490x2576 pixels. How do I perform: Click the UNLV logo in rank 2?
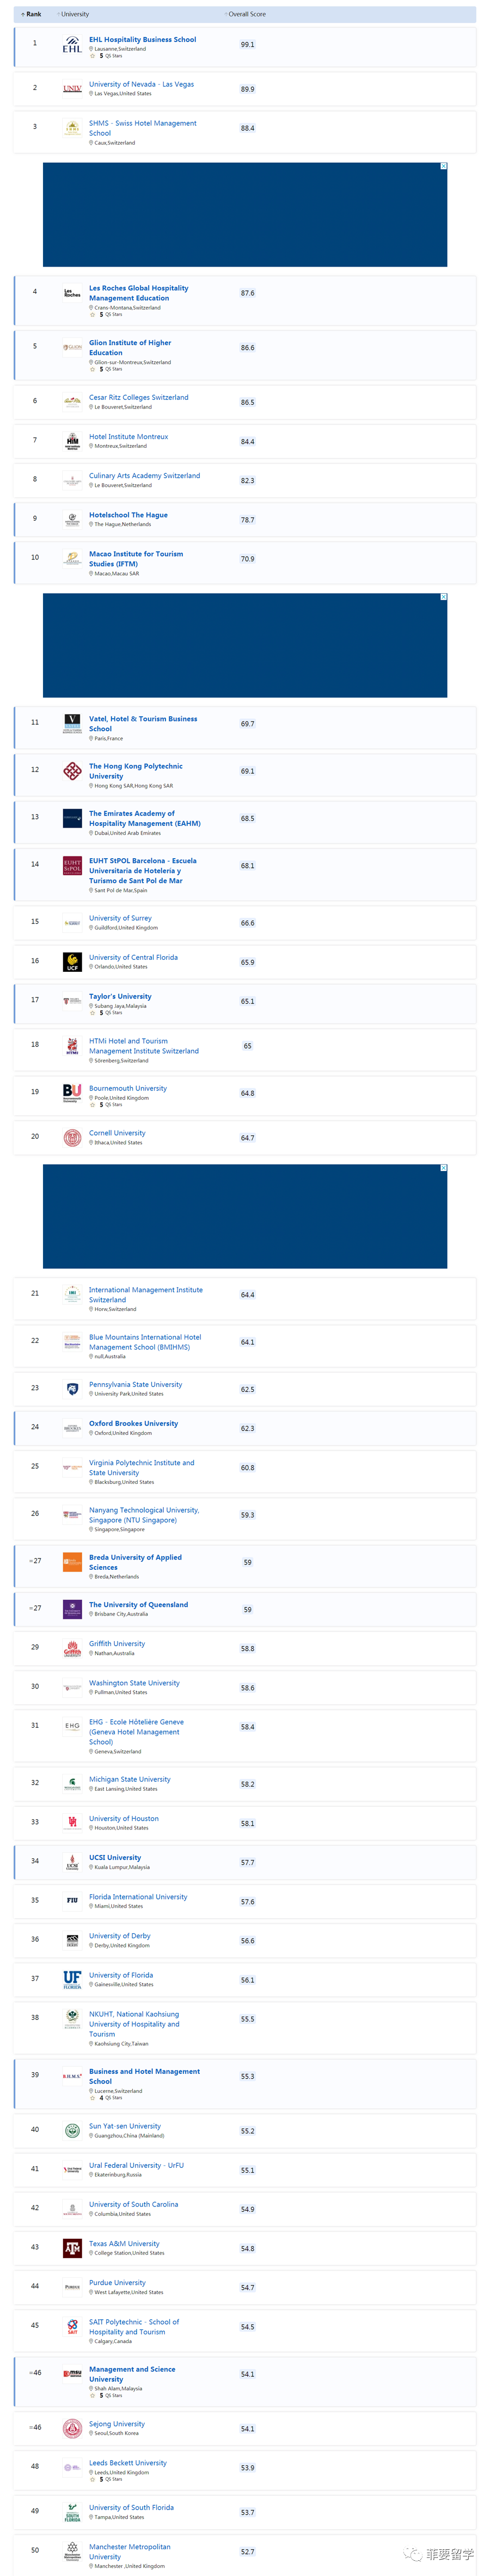[72, 89]
